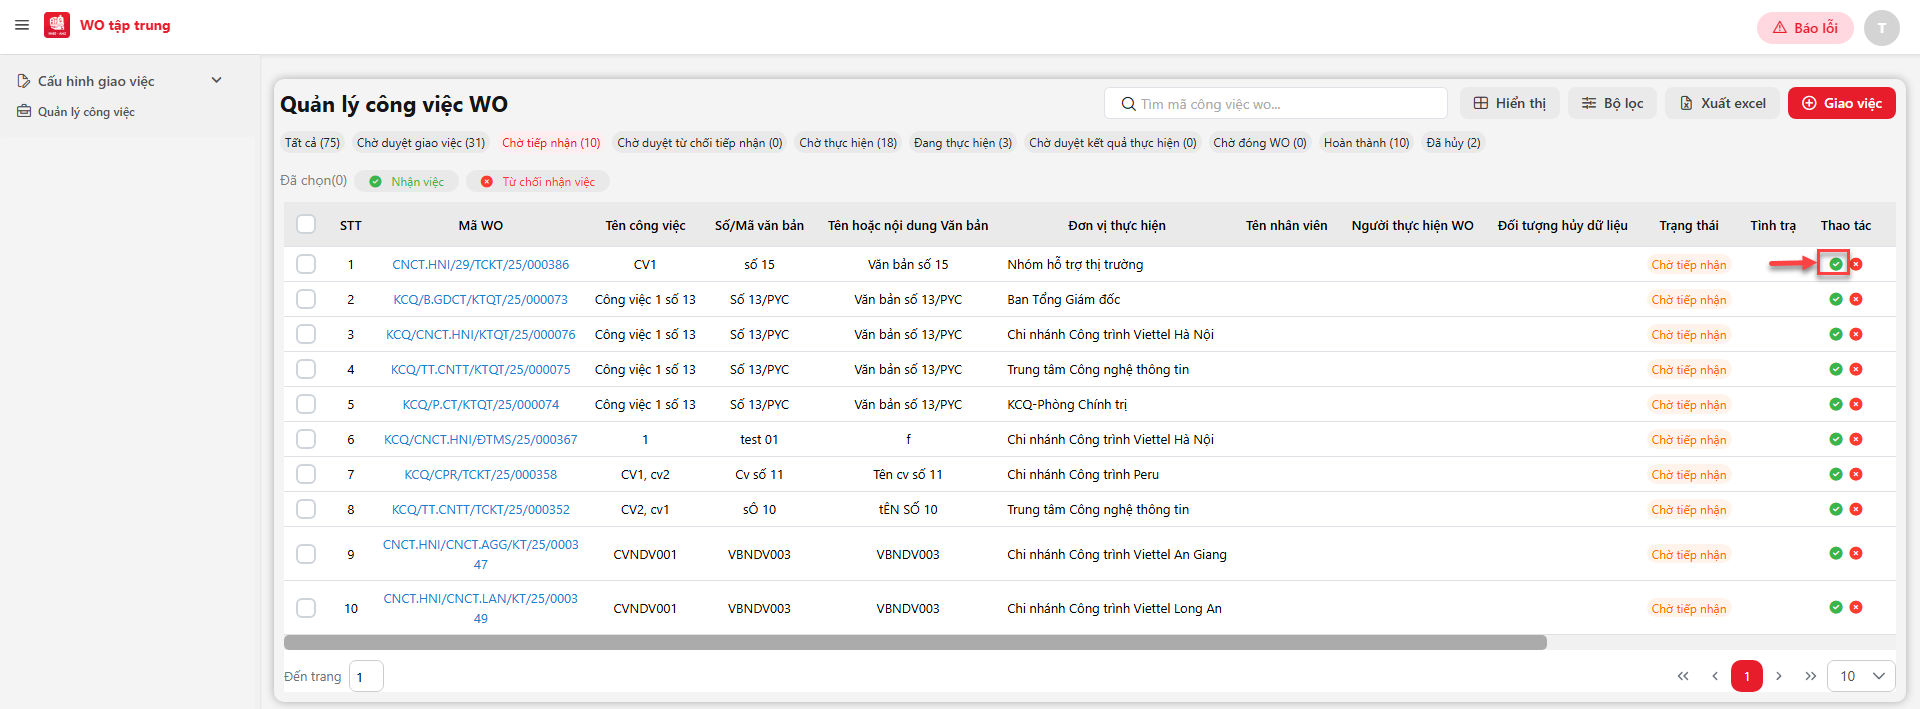Select the Đã hủy (2) tab
This screenshot has height=709, width=1920.
point(1453,143)
